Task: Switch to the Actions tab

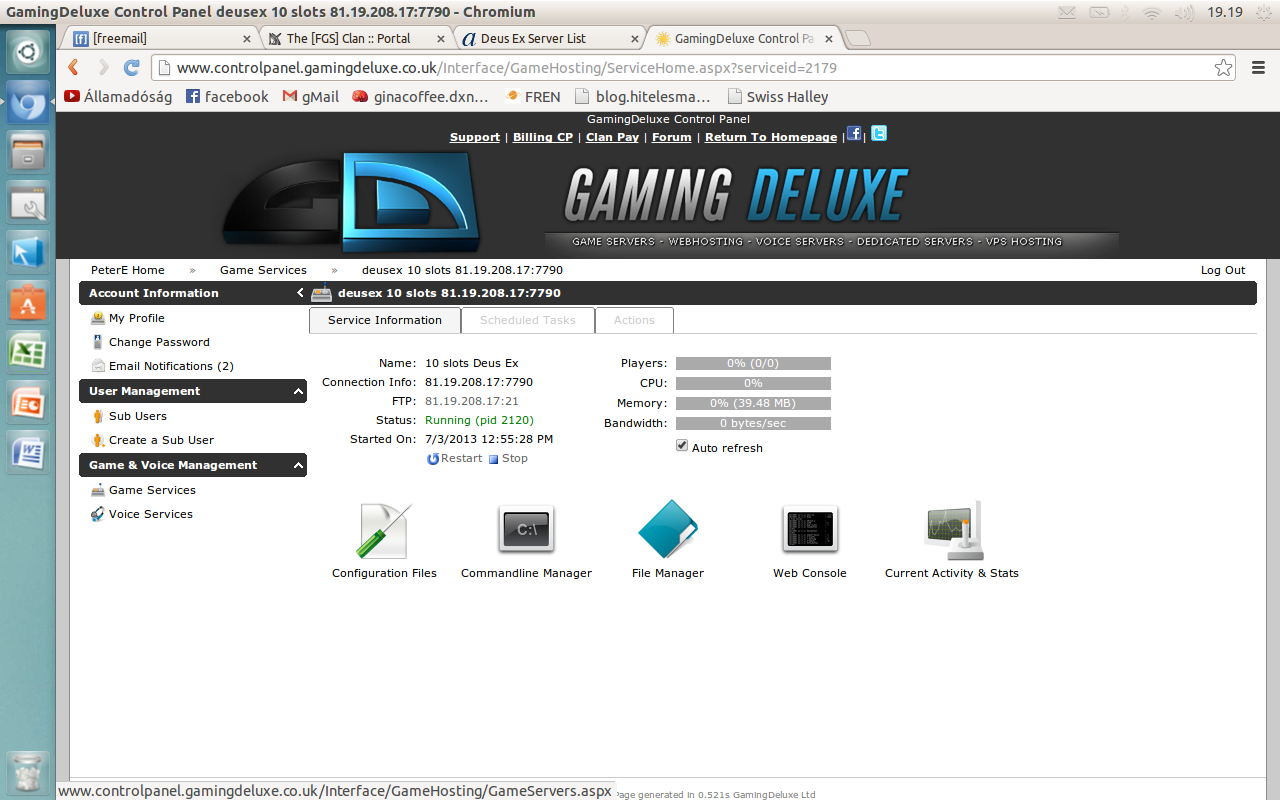Action: (x=634, y=320)
